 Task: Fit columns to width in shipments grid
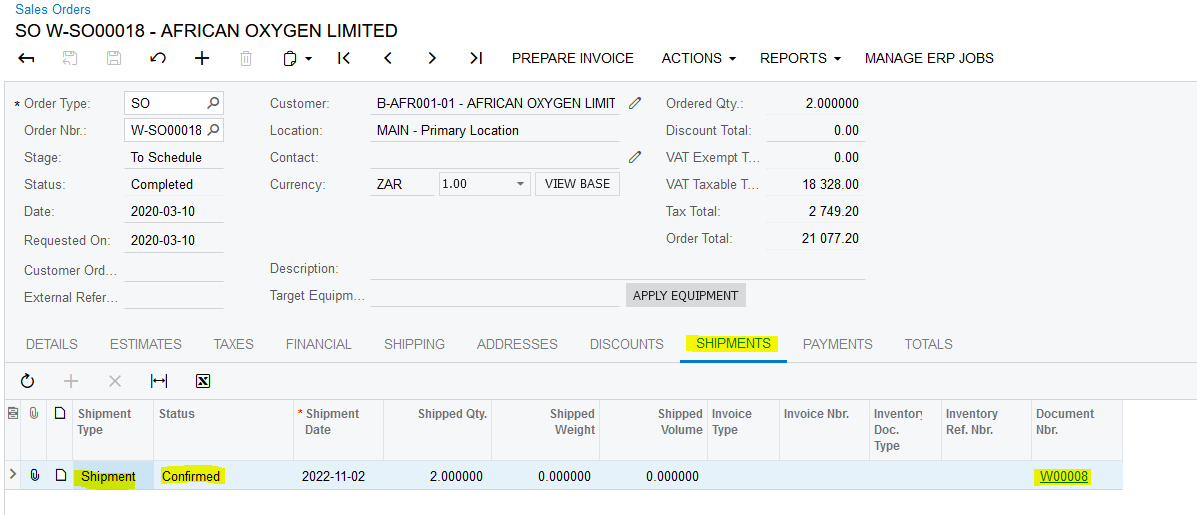[159, 381]
